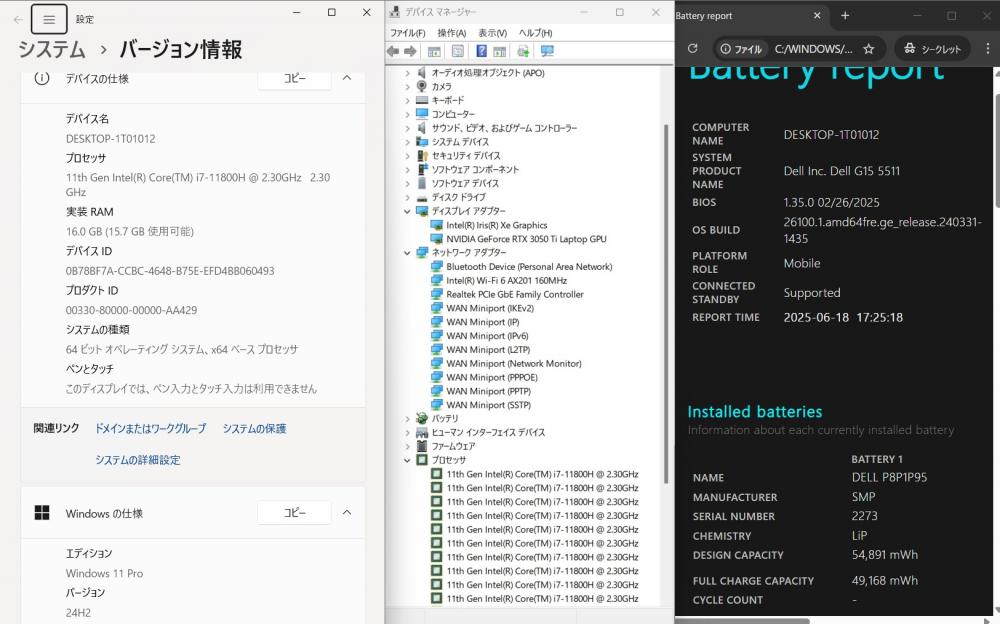
Task: Click the blue question-mark Help toolbar icon
Action: pyautogui.click(x=482, y=51)
